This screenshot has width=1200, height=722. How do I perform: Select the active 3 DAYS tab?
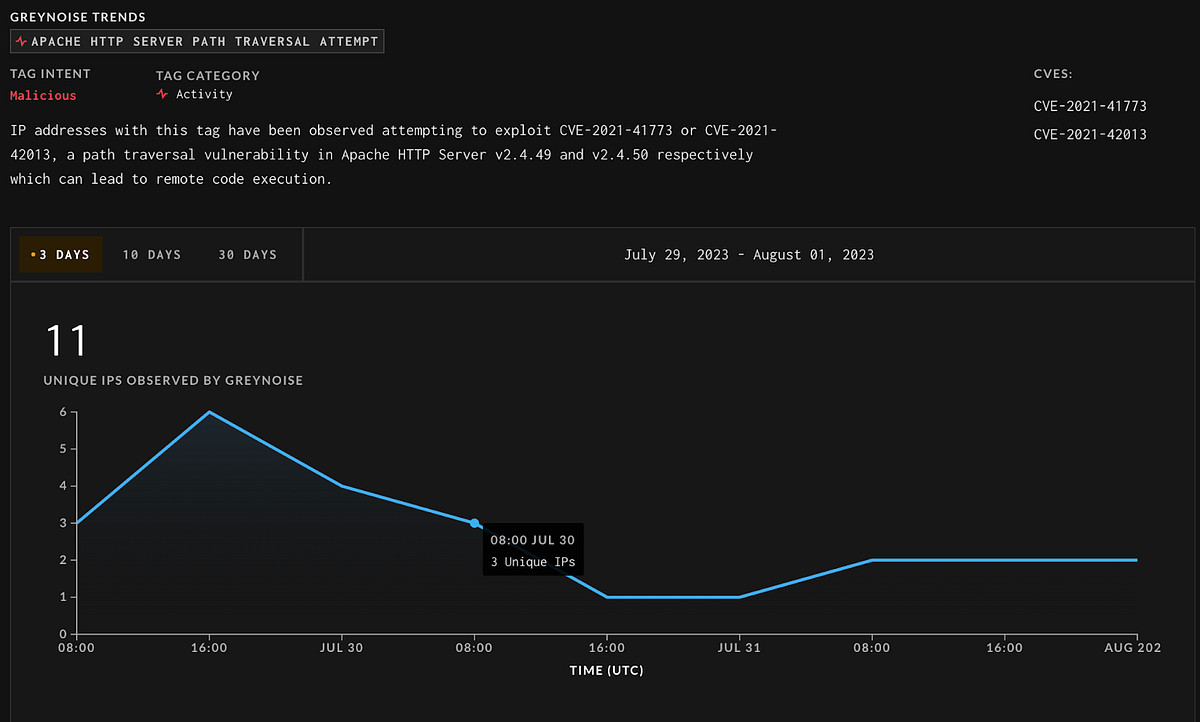click(66, 254)
